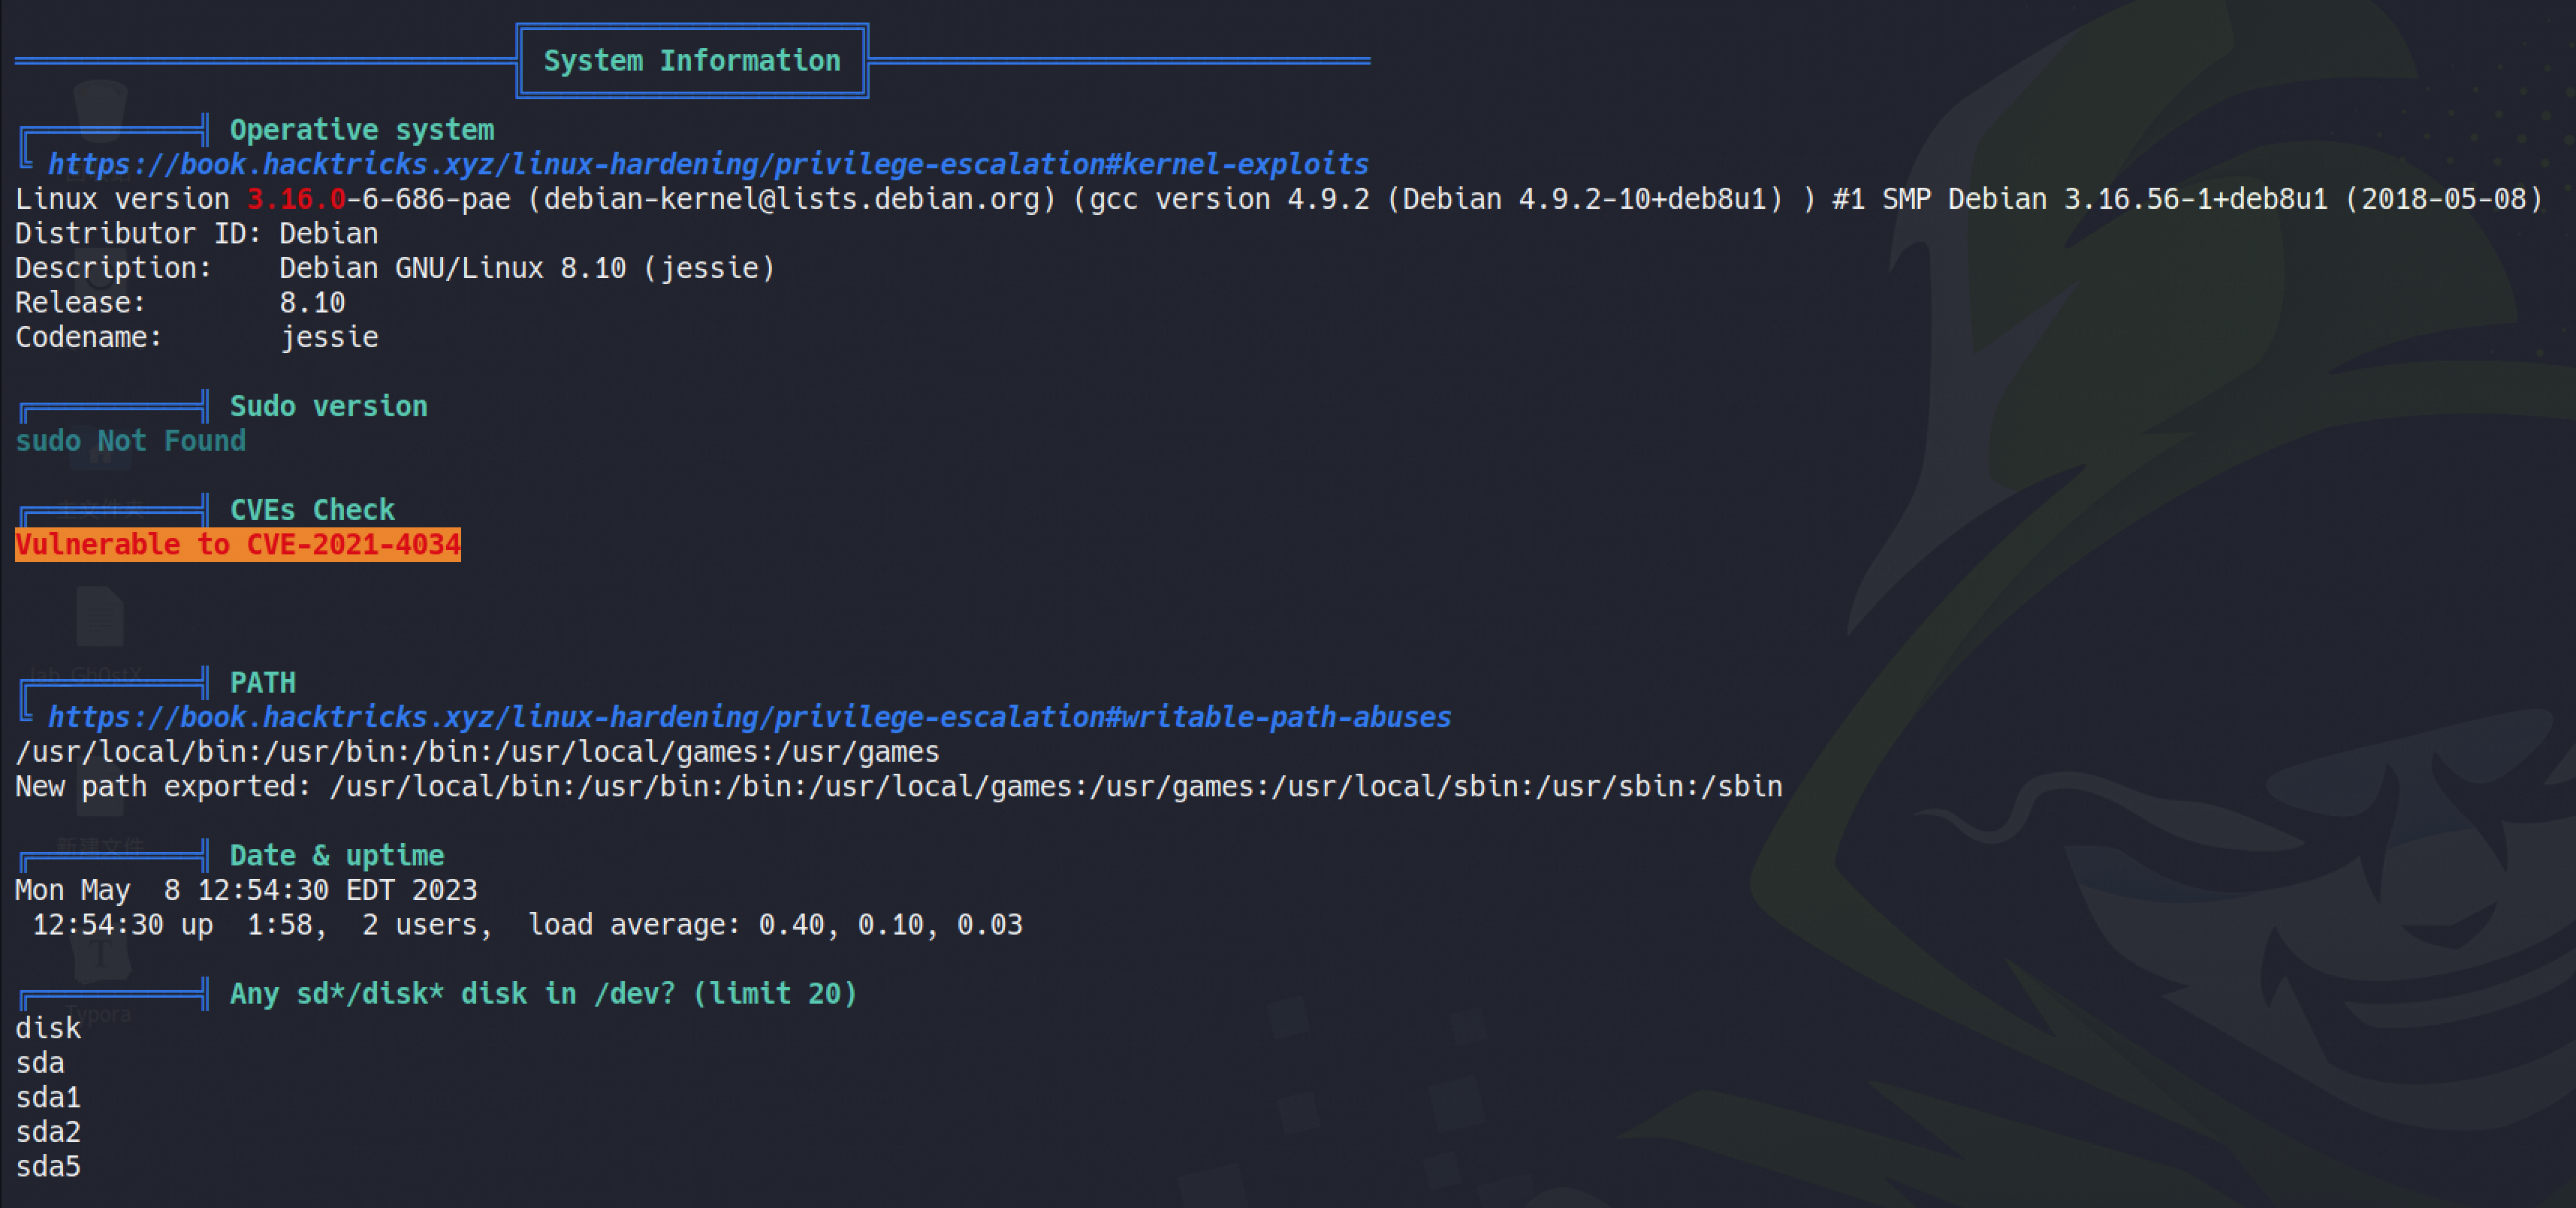The width and height of the screenshot is (2576, 1208).
Task: Click the Sudo version section header
Action: [328, 406]
